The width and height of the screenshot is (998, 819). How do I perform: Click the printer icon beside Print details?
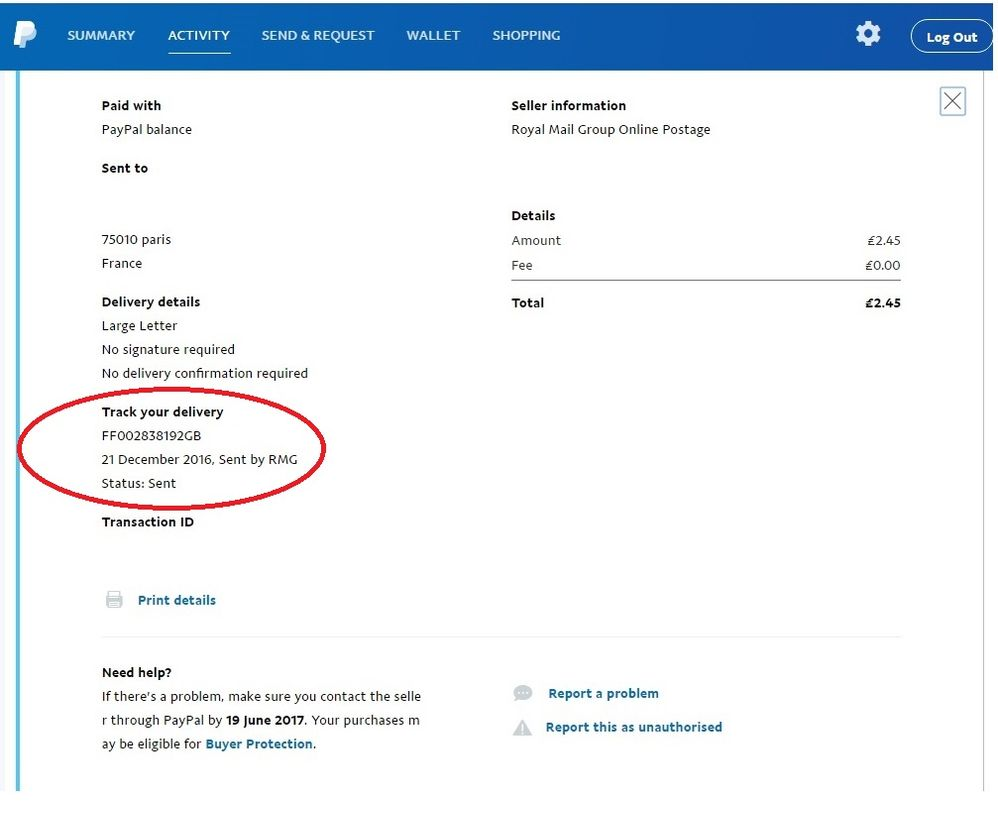coord(114,599)
